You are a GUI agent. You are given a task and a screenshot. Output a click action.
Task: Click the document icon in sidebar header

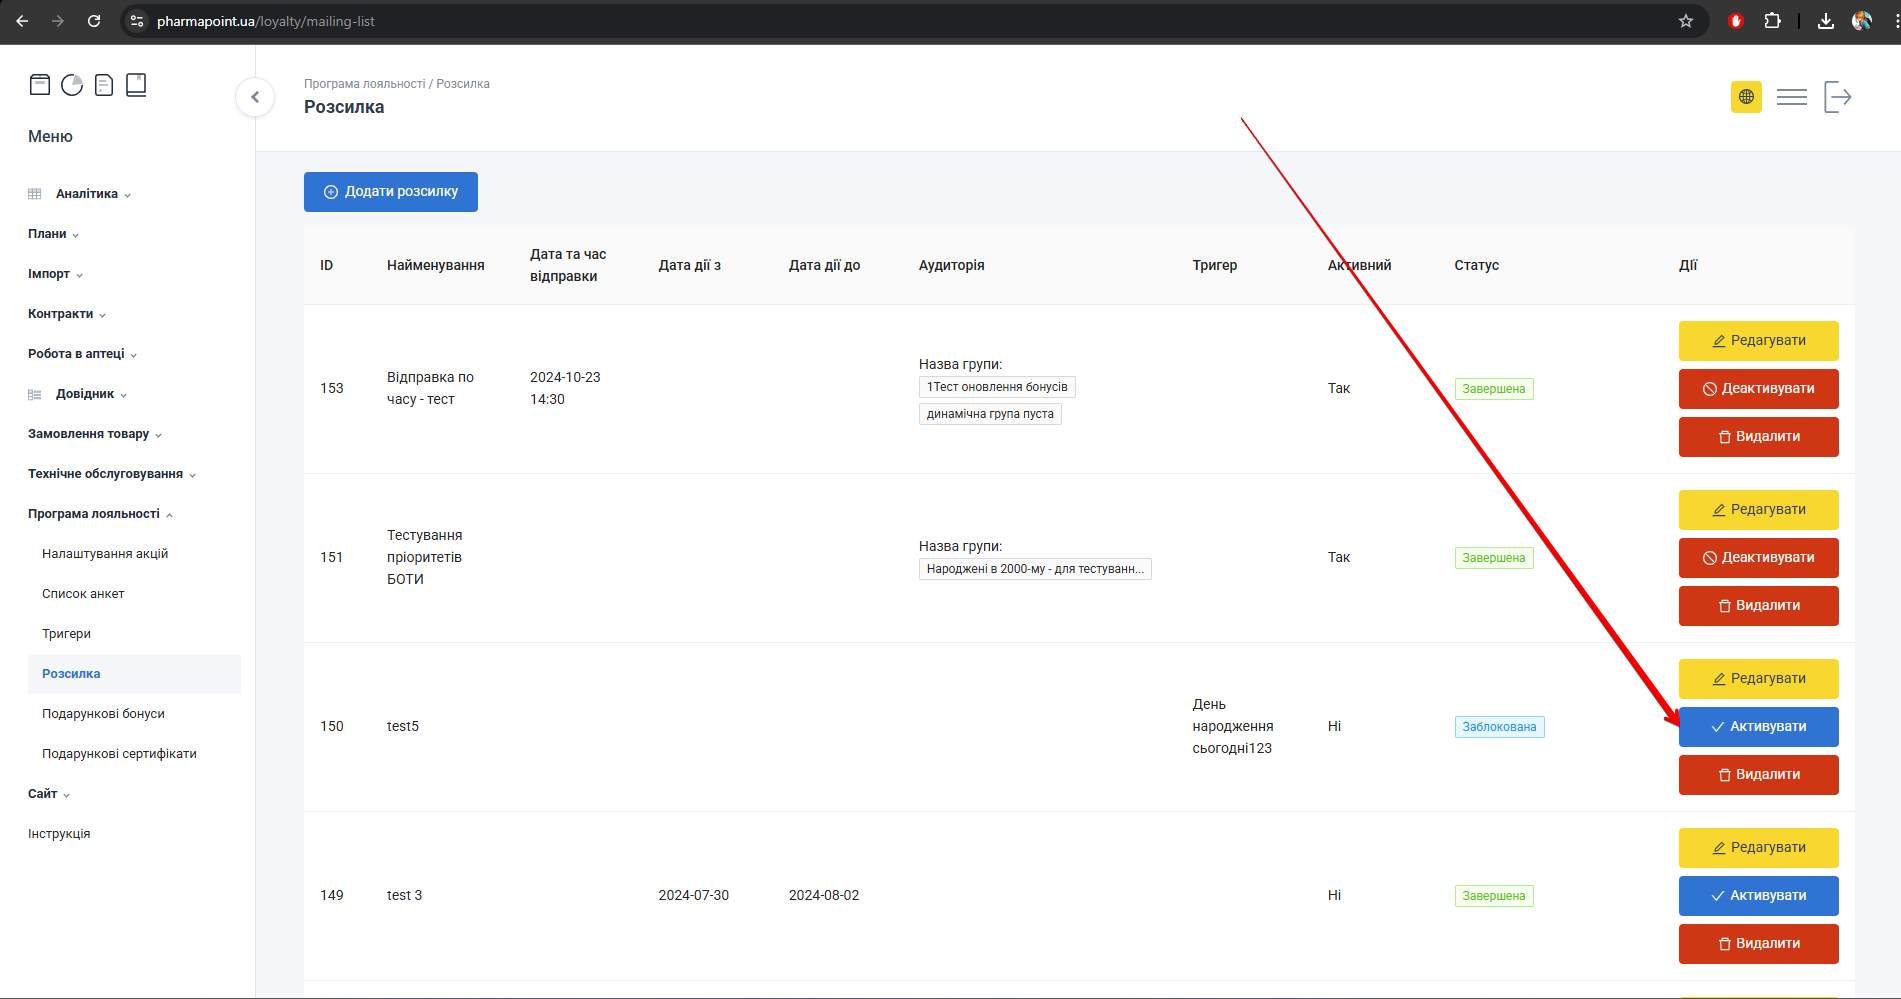pyautogui.click(x=104, y=85)
